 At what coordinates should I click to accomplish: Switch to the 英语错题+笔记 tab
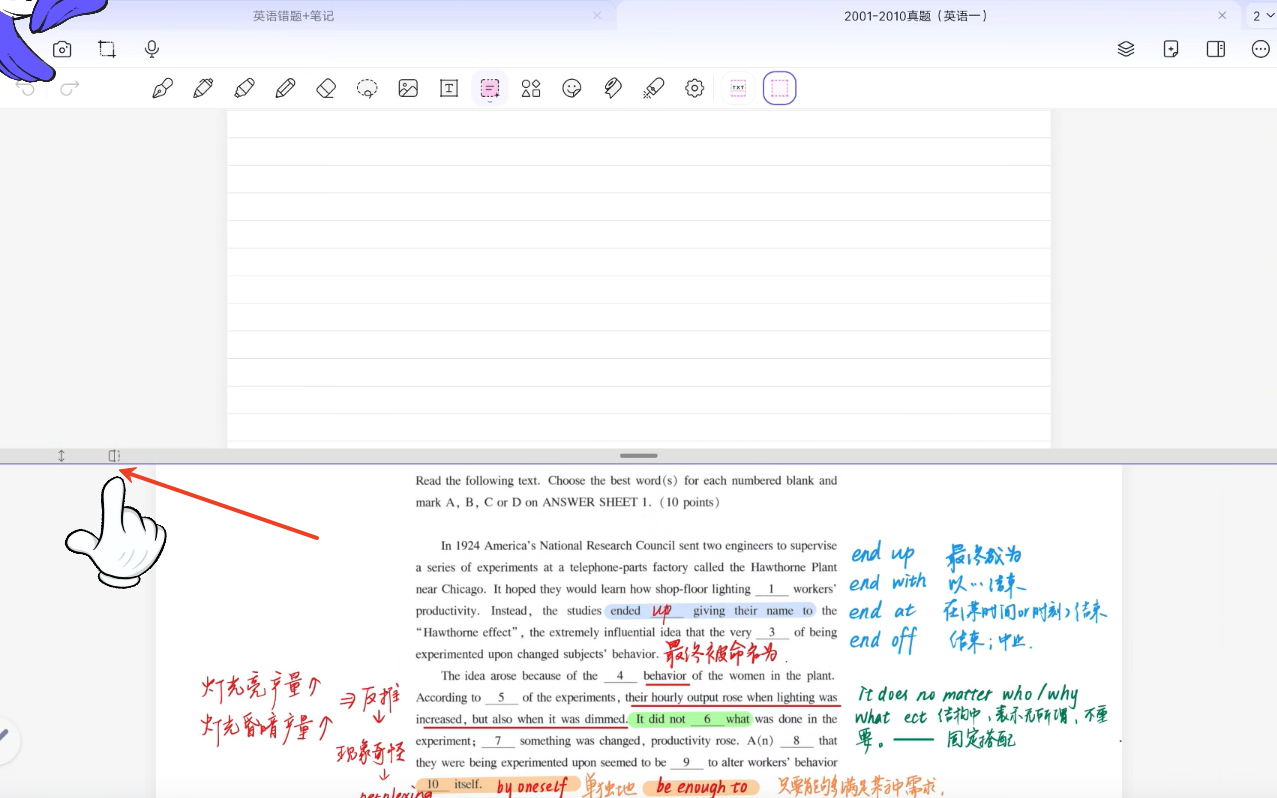click(294, 16)
